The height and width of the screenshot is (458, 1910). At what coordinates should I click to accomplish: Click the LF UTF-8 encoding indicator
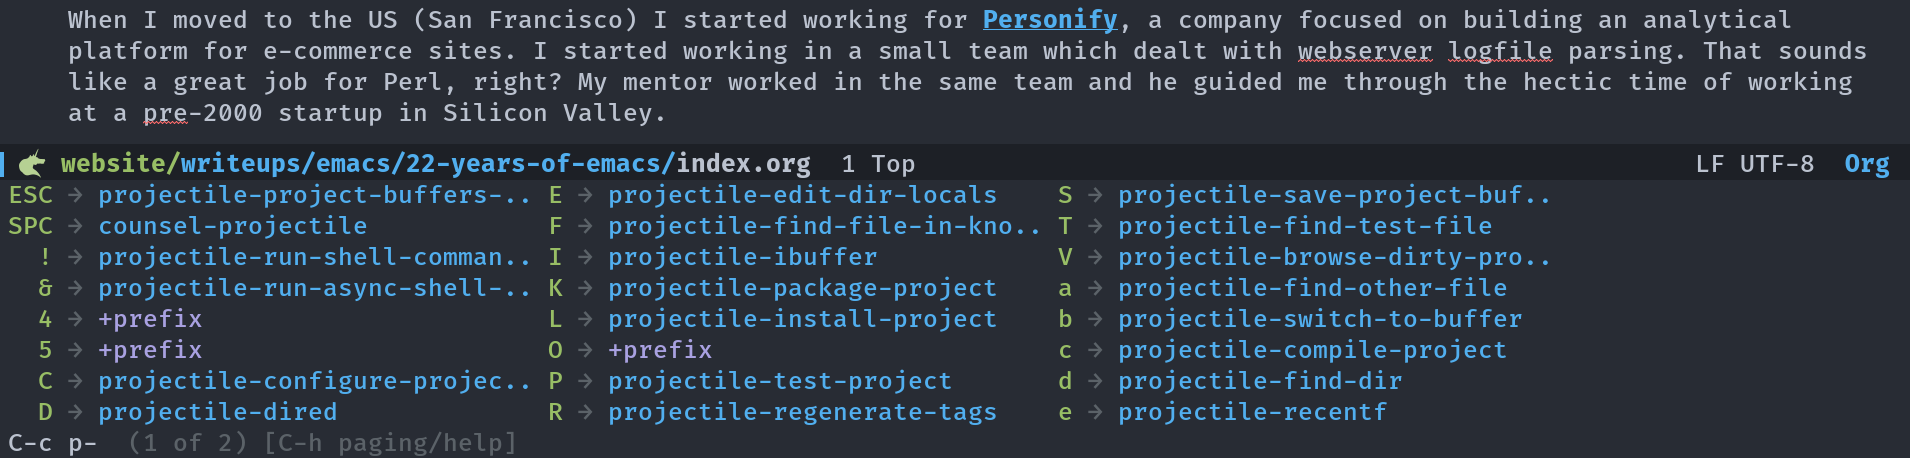coord(1755,164)
